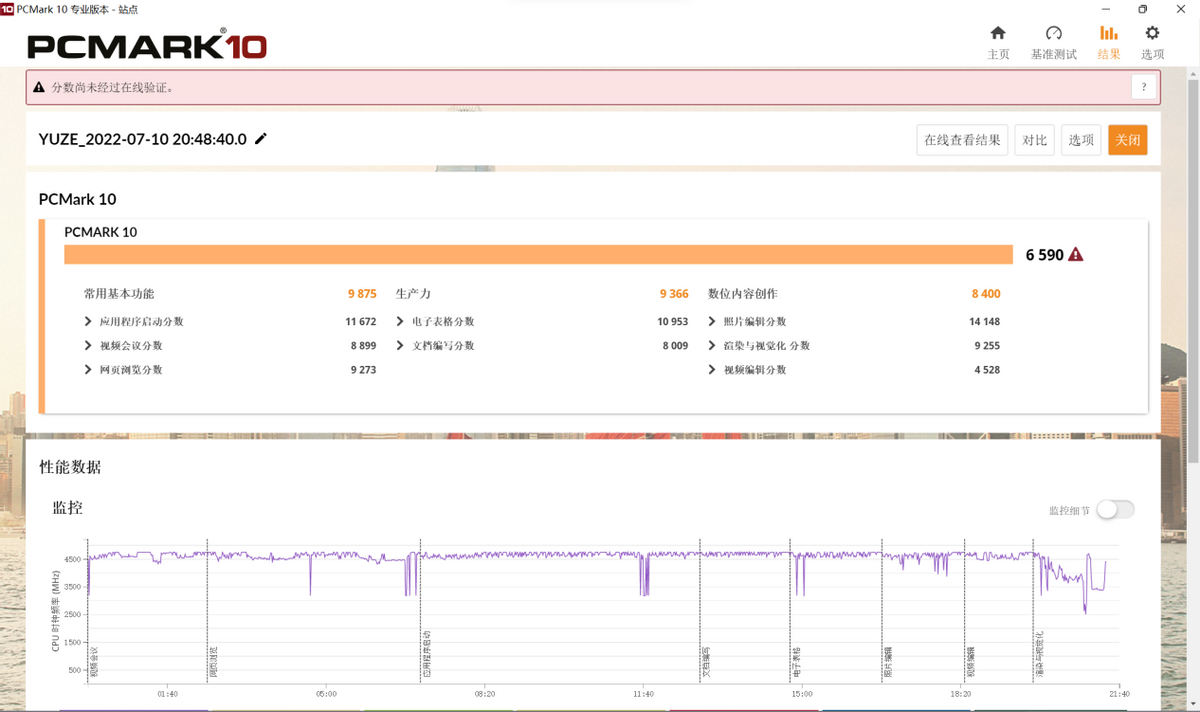Open the 选项 button beside 对比

point(1081,140)
